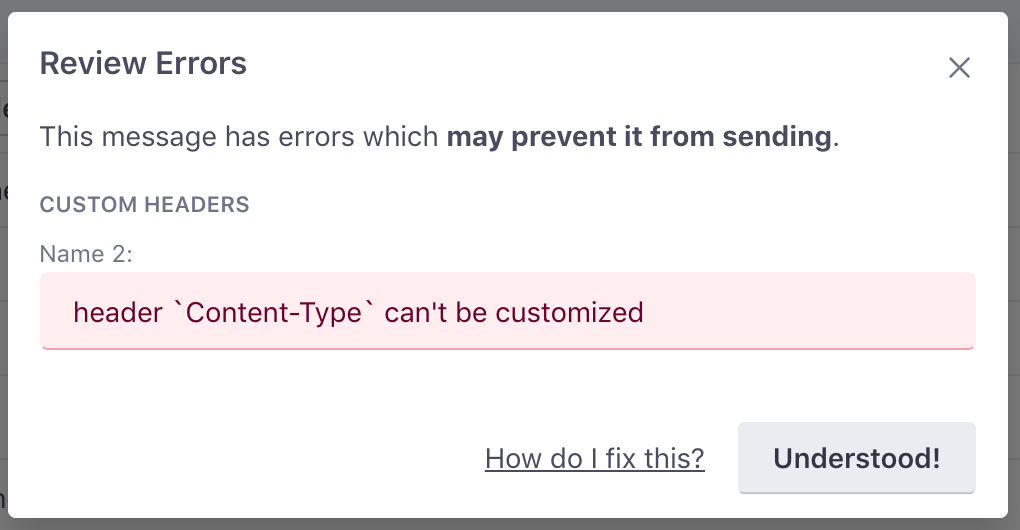The width and height of the screenshot is (1020, 530).
Task: Click the dimmed backdrop left of the dialog
Action: 3,300
